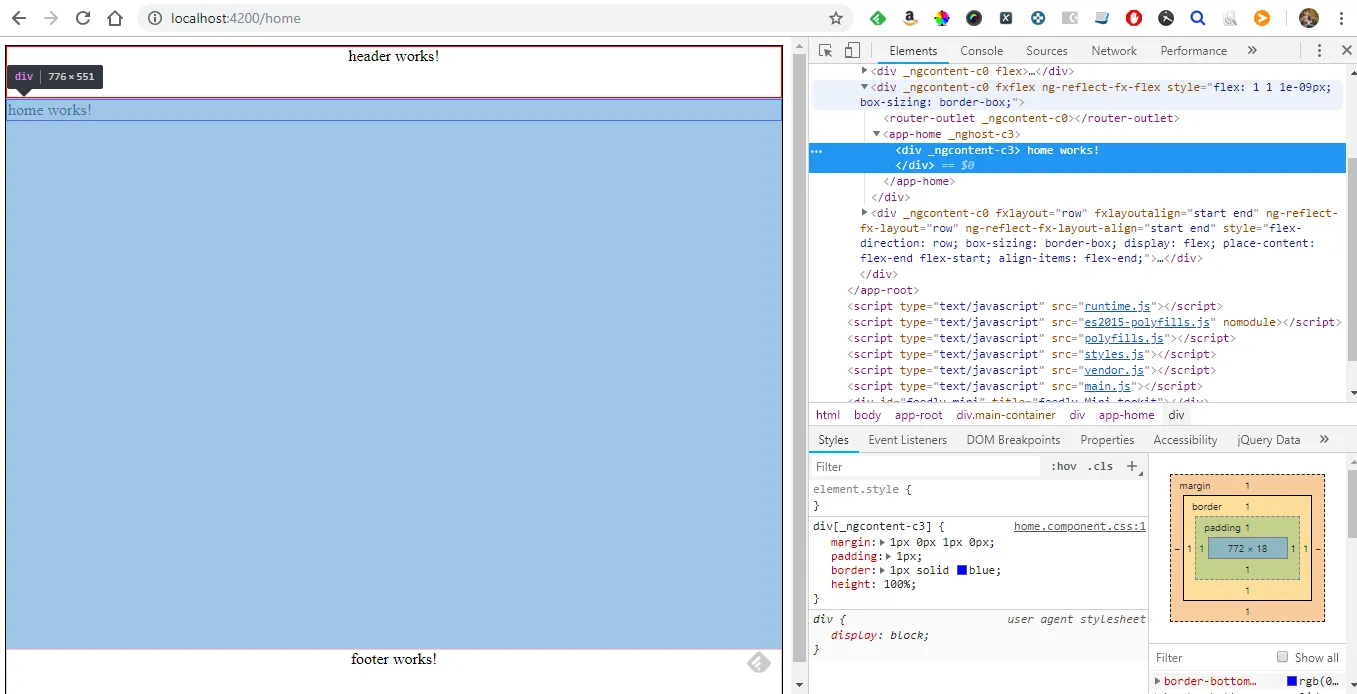Open the red stop-hand adblock extension
The image size is (1357, 694).
[x=1133, y=18]
